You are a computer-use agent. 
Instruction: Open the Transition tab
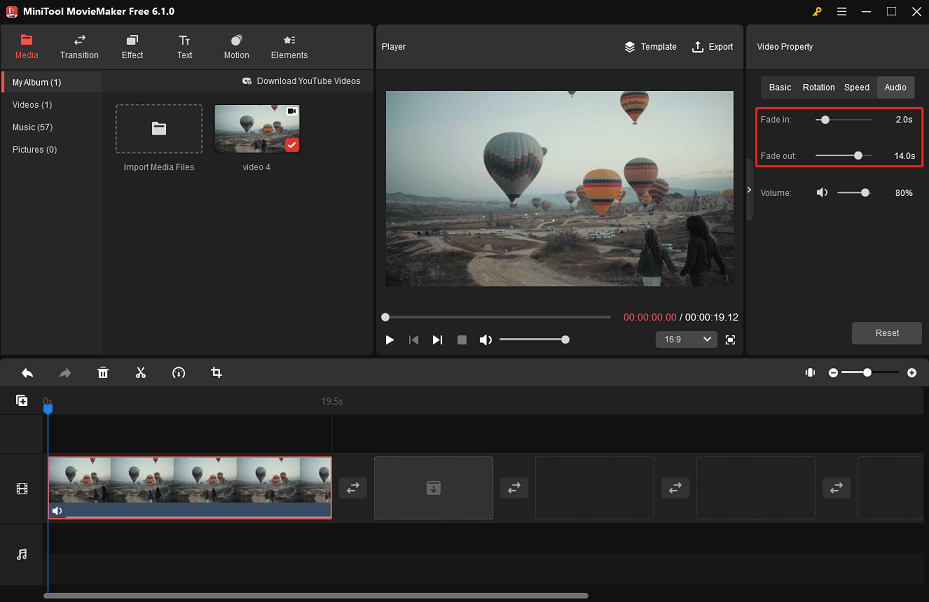tap(79, 47)
